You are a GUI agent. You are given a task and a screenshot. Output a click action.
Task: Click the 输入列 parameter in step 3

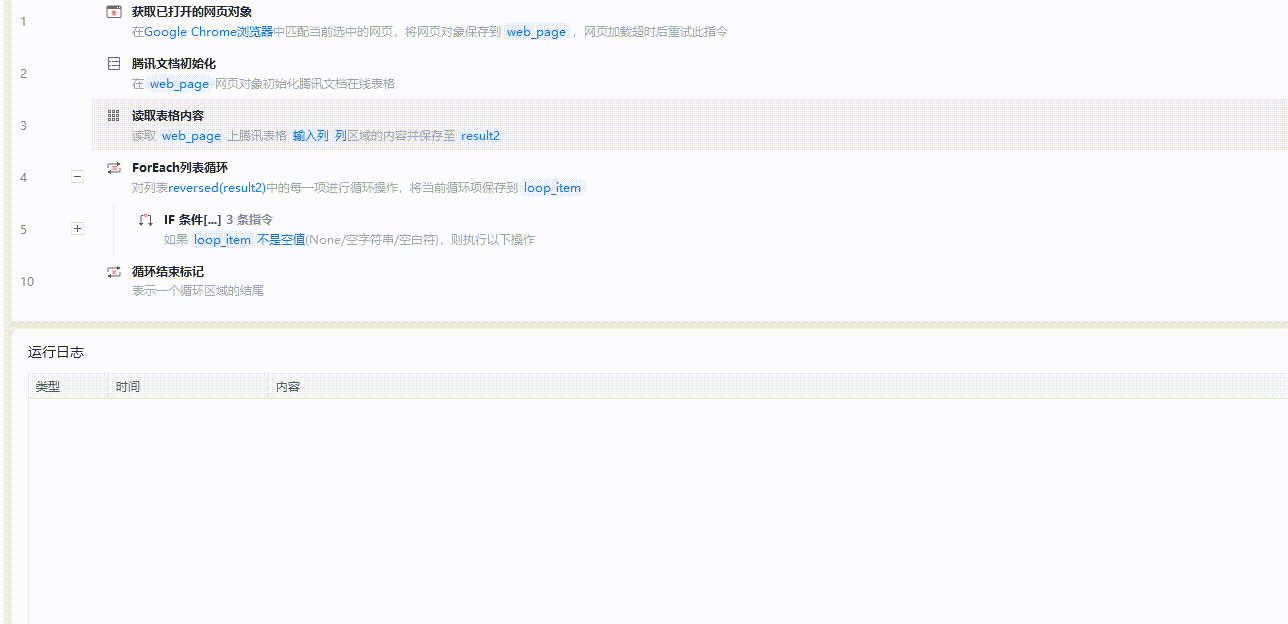(x=311, y=136)
